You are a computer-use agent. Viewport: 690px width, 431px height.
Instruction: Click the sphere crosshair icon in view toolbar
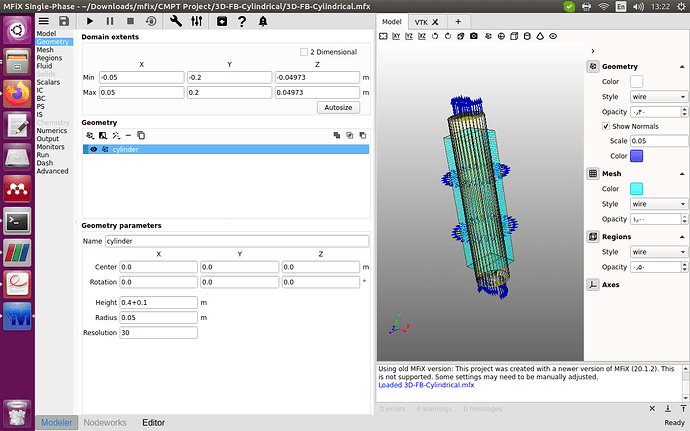pos(501,36)
